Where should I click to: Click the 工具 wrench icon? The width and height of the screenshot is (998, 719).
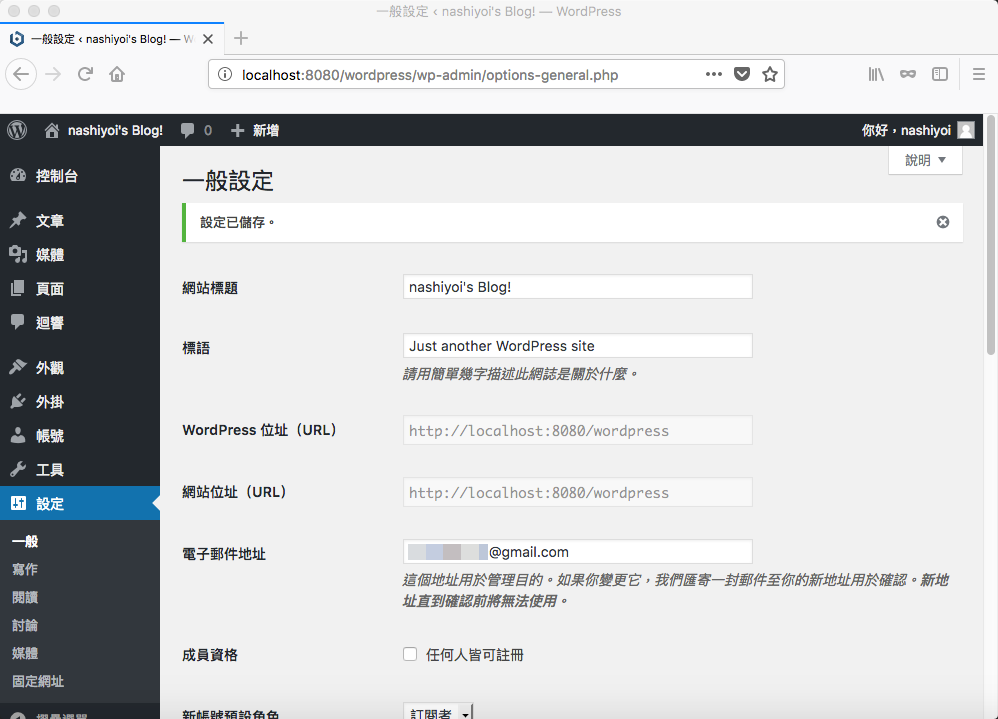[x=18, y=470]
